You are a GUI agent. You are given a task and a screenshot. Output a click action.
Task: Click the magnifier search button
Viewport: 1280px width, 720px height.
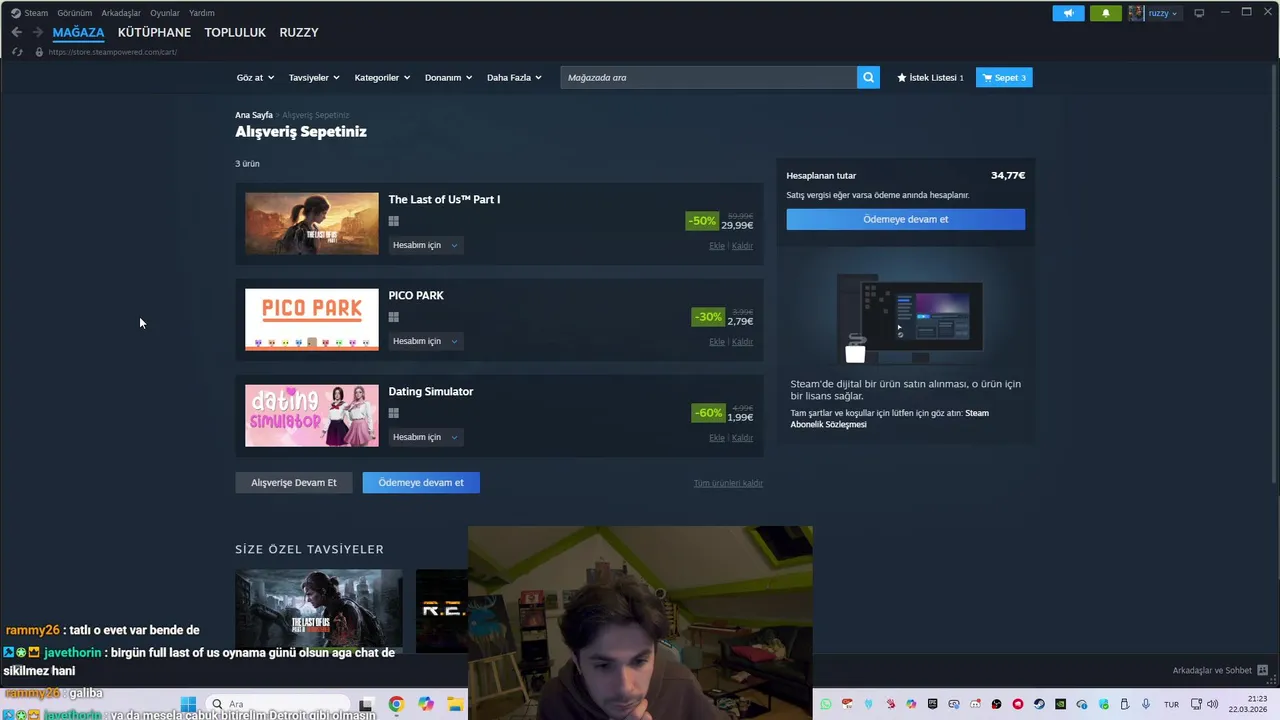tap(868, 77)
